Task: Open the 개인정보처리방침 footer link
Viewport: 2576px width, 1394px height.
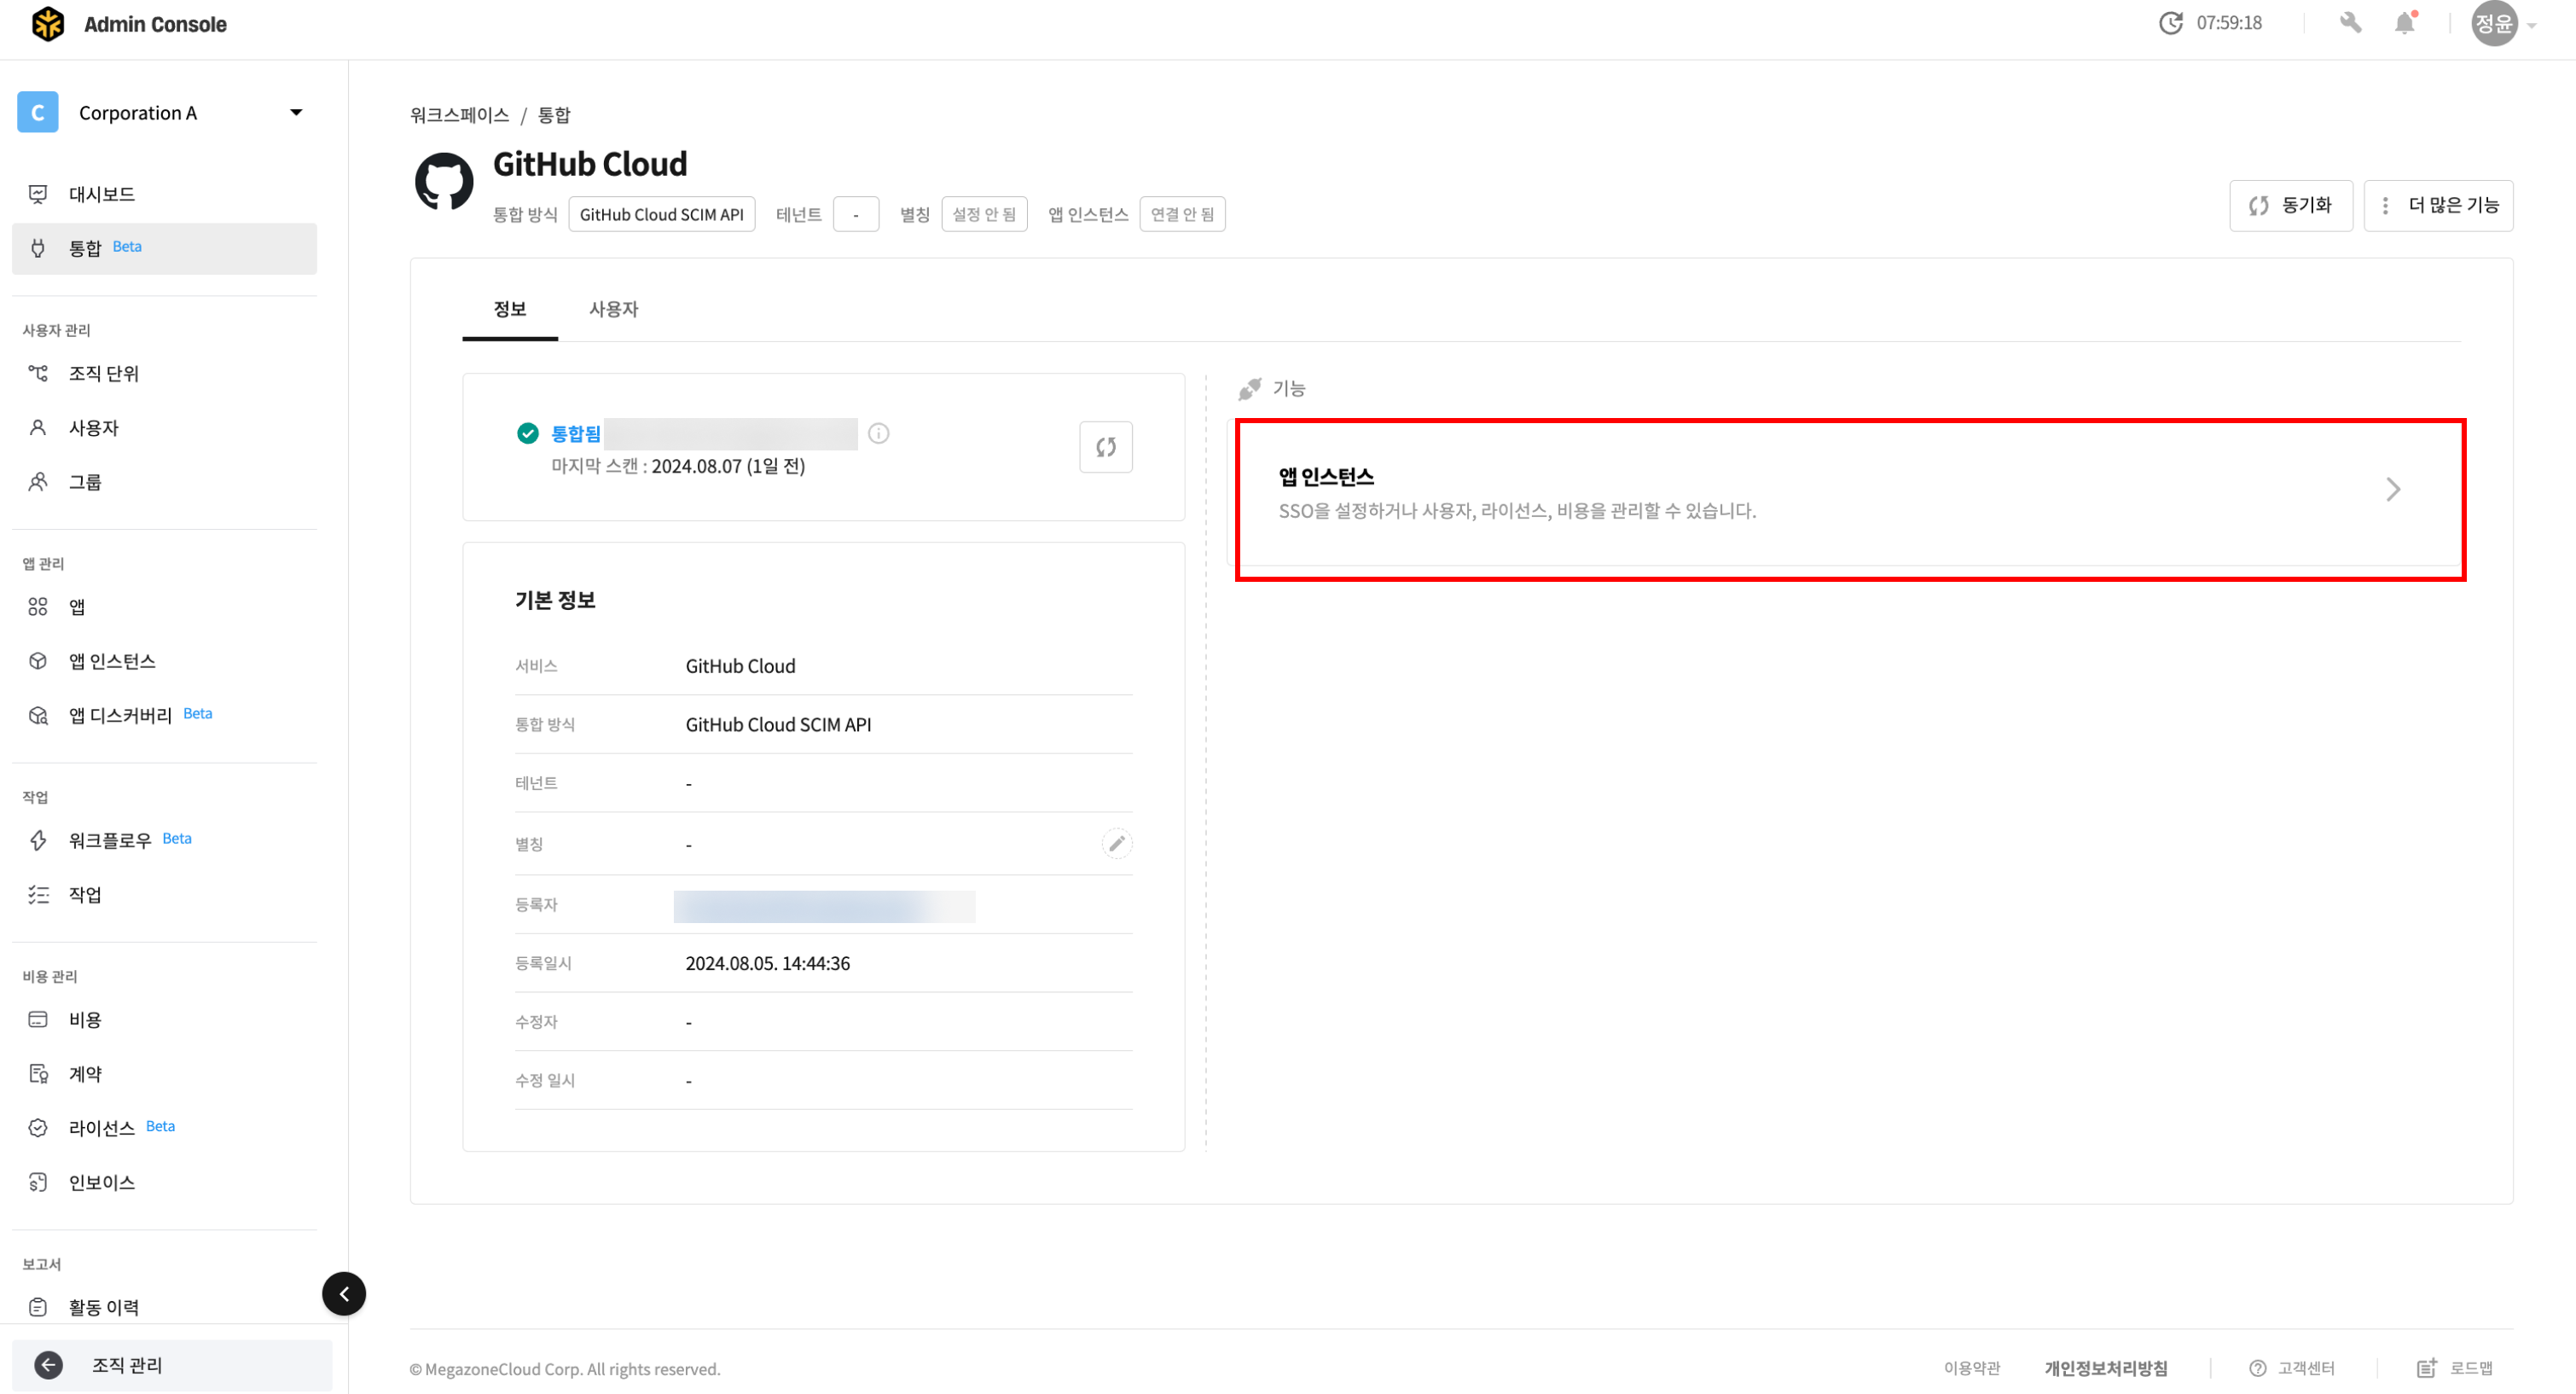Action: tap(2106, 1368)
